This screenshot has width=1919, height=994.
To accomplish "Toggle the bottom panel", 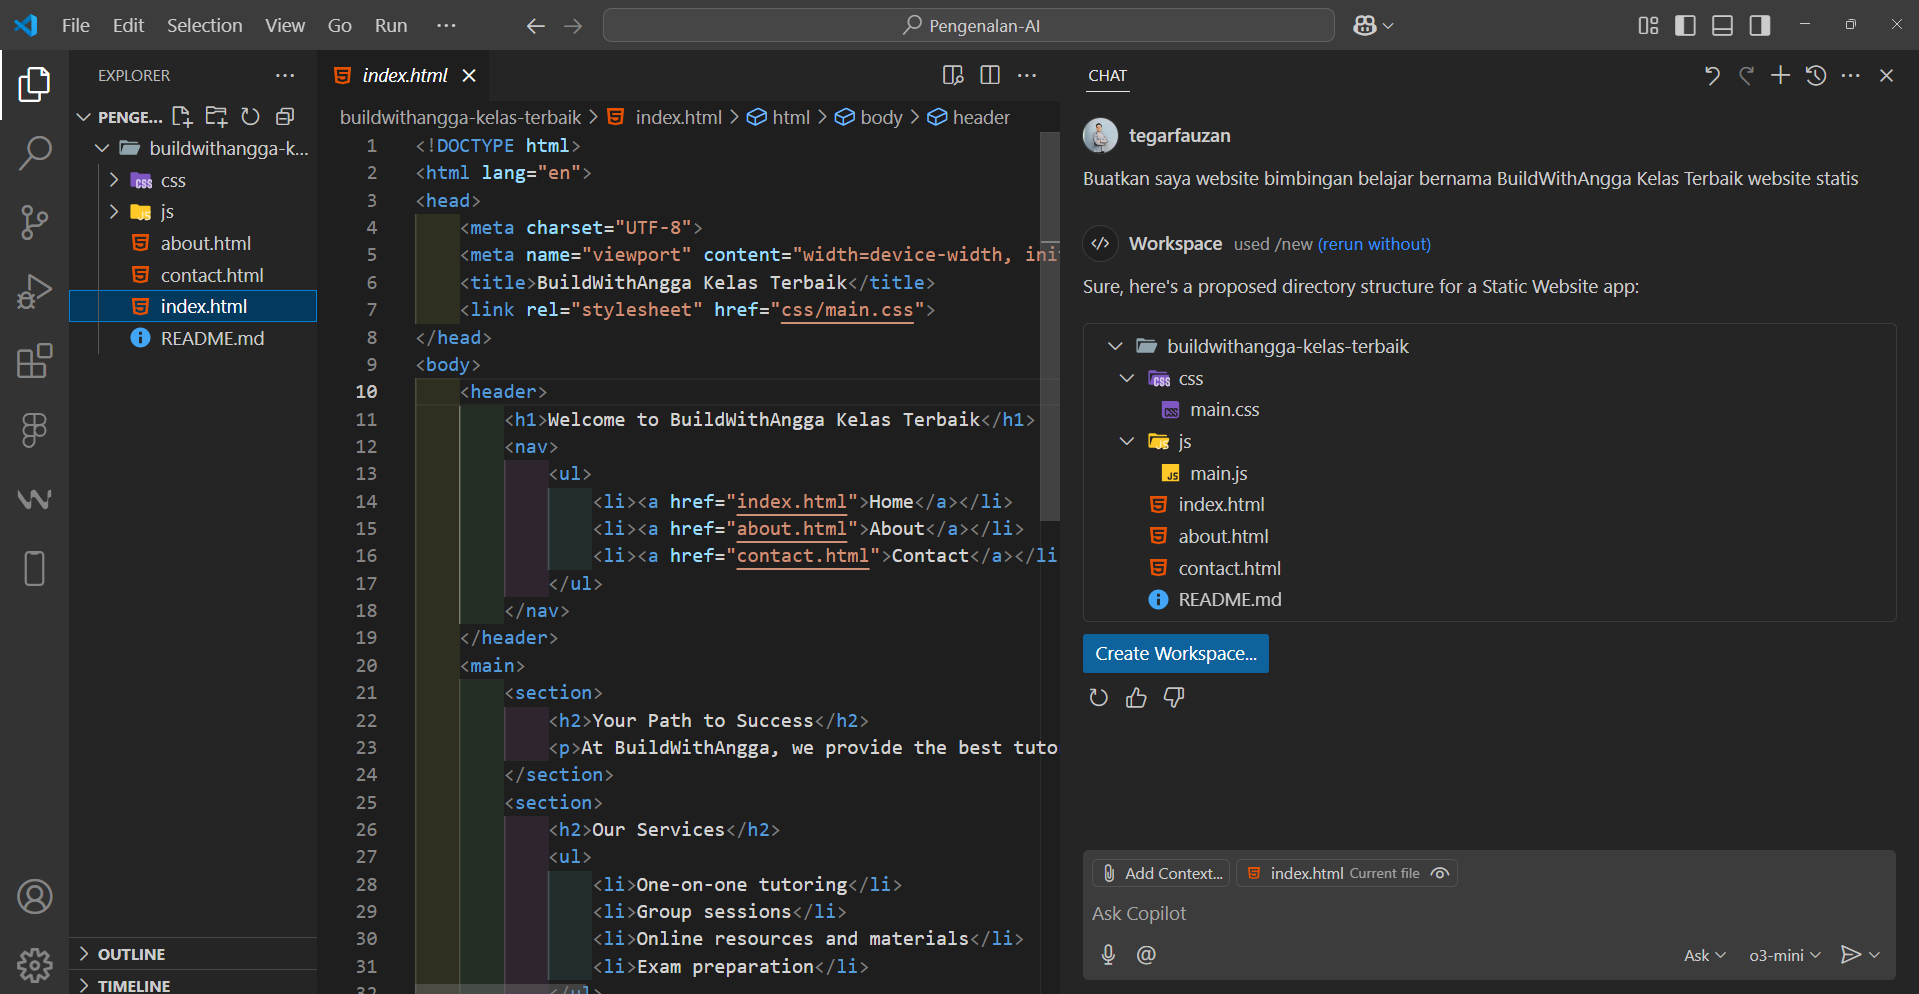I will coord(1722,25).
